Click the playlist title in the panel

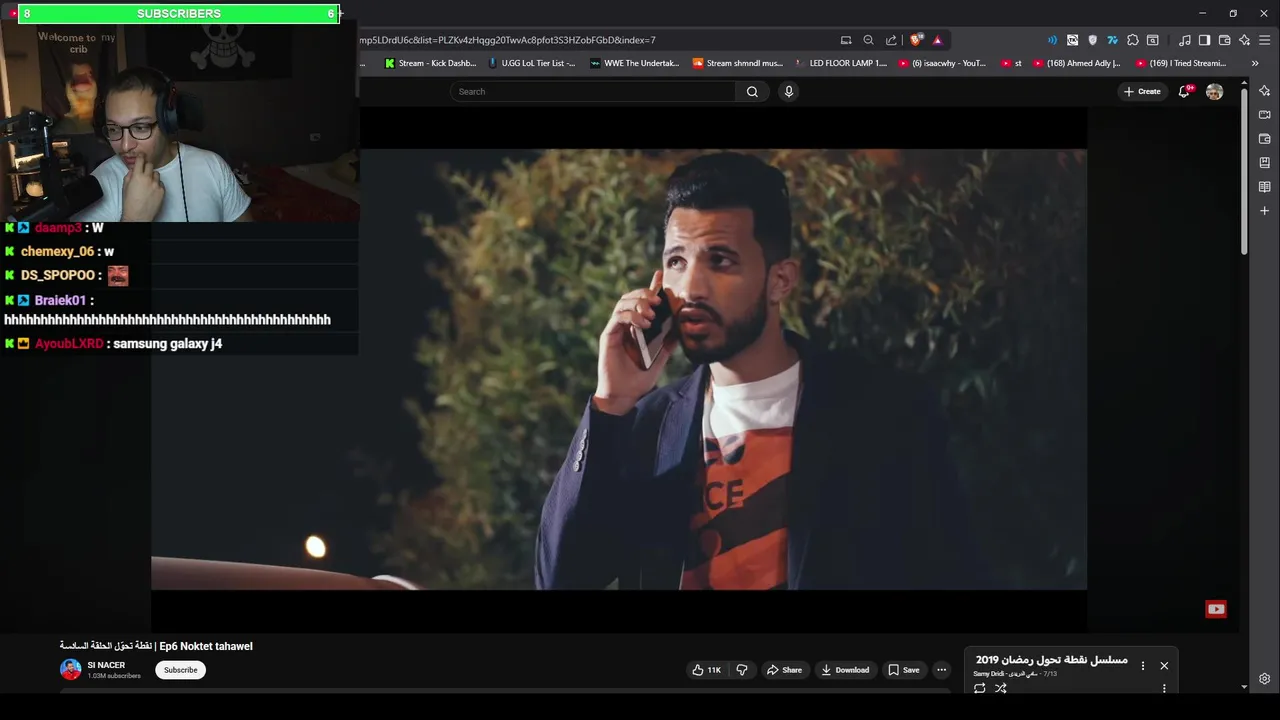pyautogui.click(x=1052, y=660)
